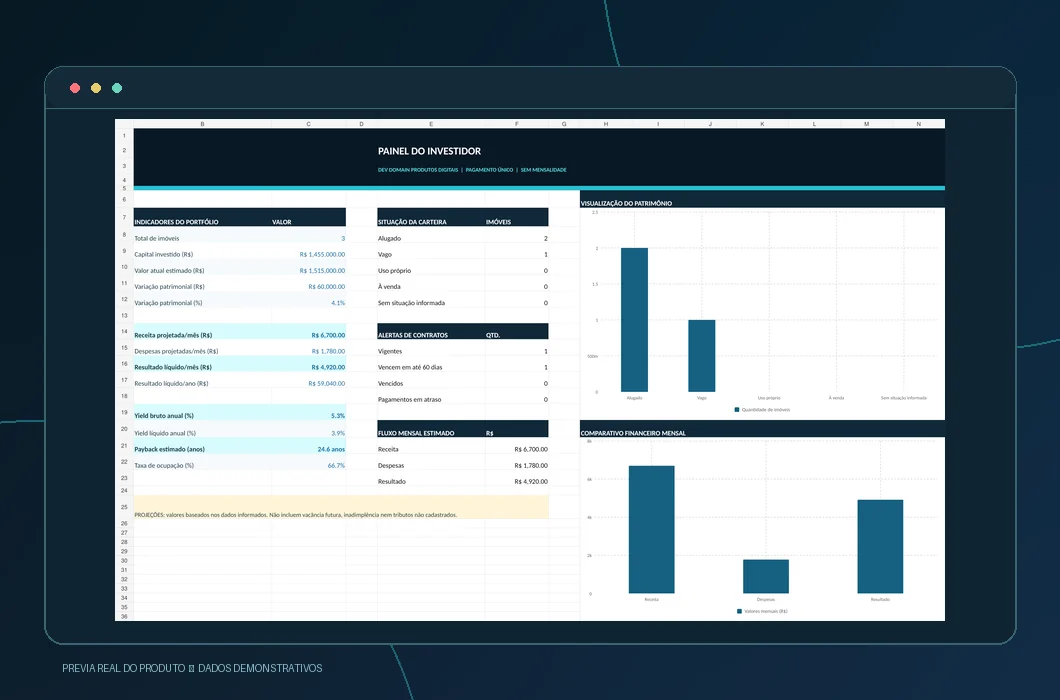The height and width of the screenshot is (700, 1060).
Task: Select Yield bruto anual value 5.3%
Action: (338, 416)
